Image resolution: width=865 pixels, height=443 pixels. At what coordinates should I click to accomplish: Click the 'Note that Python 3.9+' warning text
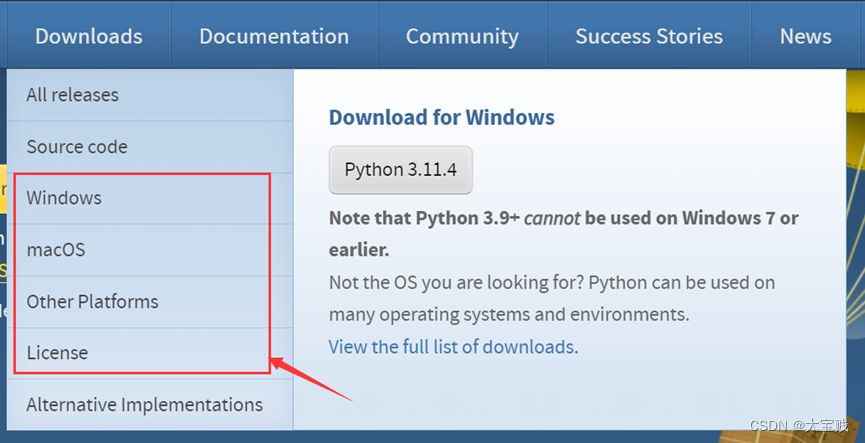pos(563,234)
